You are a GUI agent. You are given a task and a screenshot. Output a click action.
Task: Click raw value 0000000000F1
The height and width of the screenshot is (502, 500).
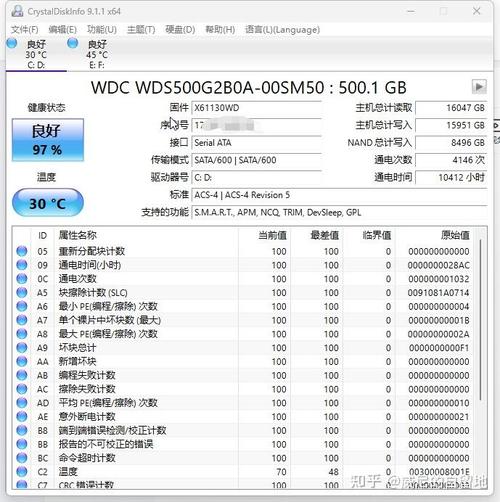tap(439, 348)
